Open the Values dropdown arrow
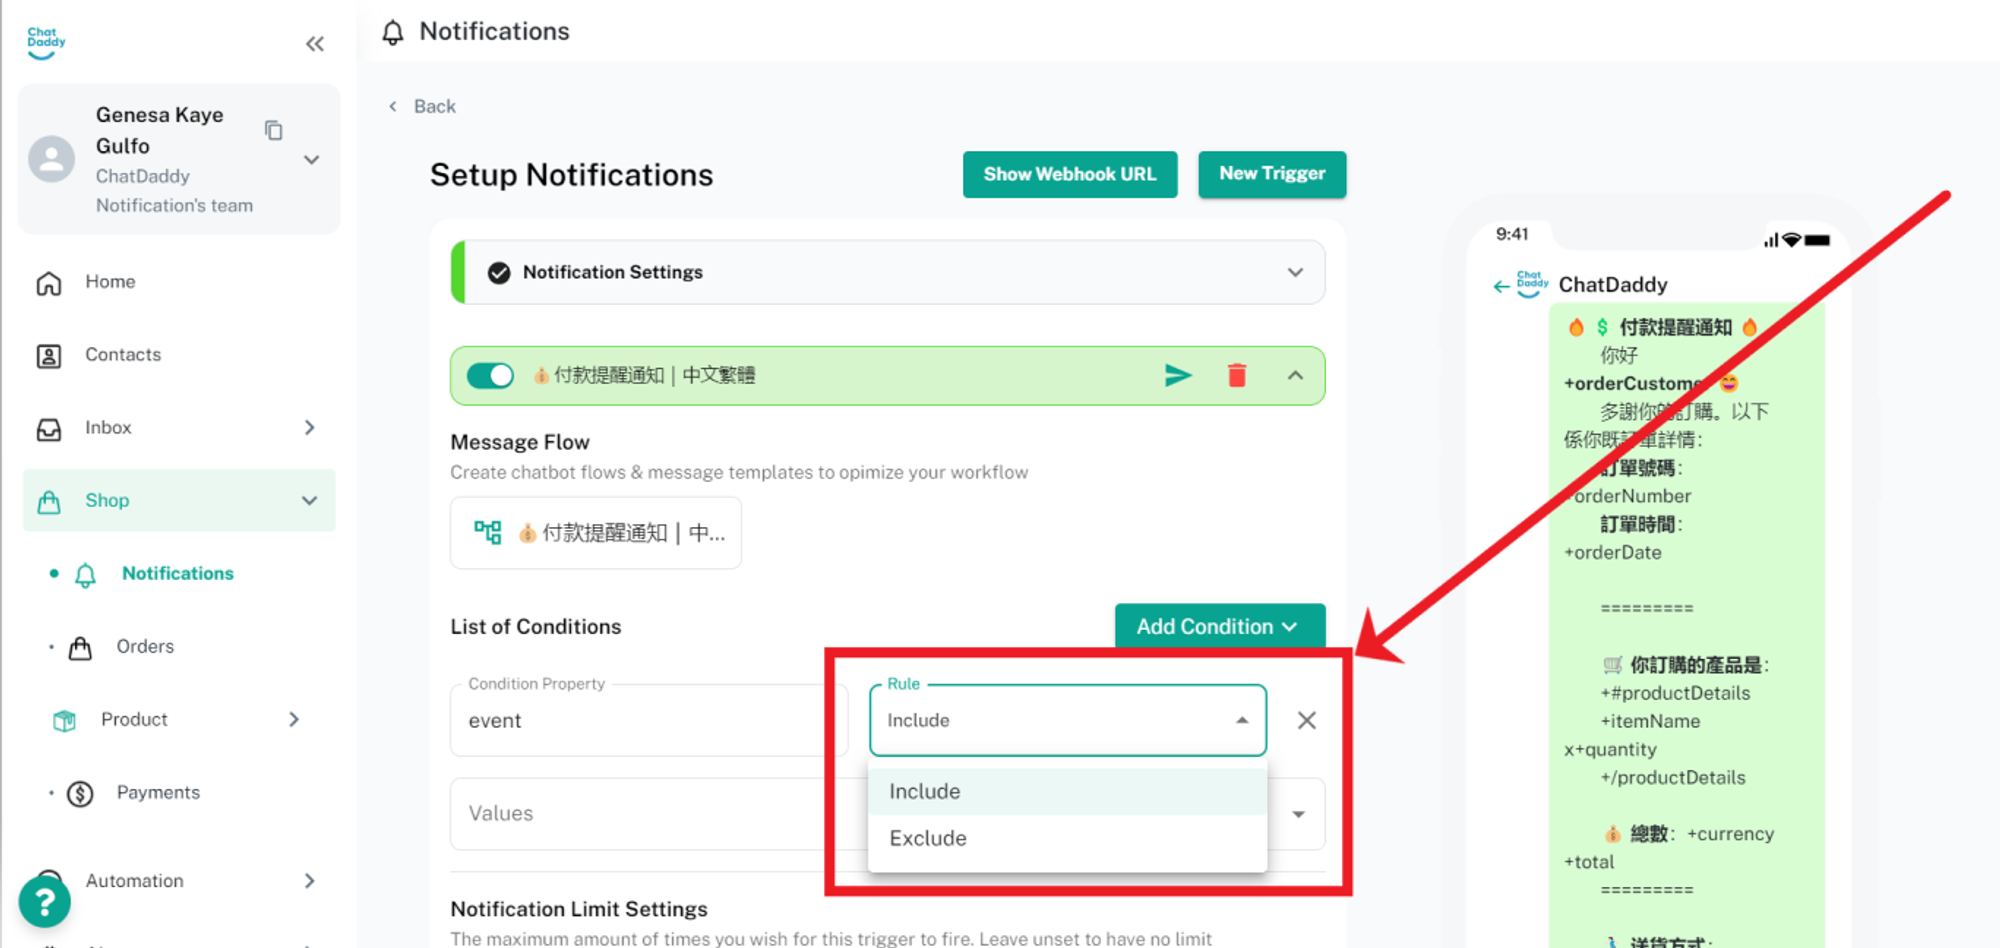 pyautogui.click(x=1298, y=815)
